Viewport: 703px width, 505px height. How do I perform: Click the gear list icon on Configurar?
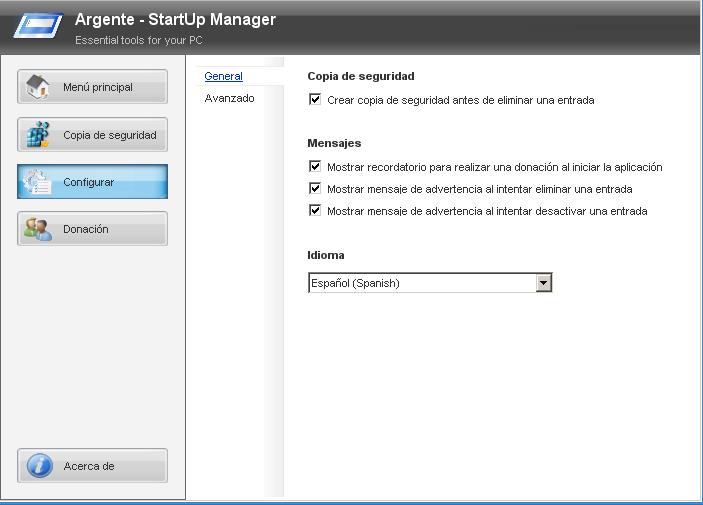point(38,182)
